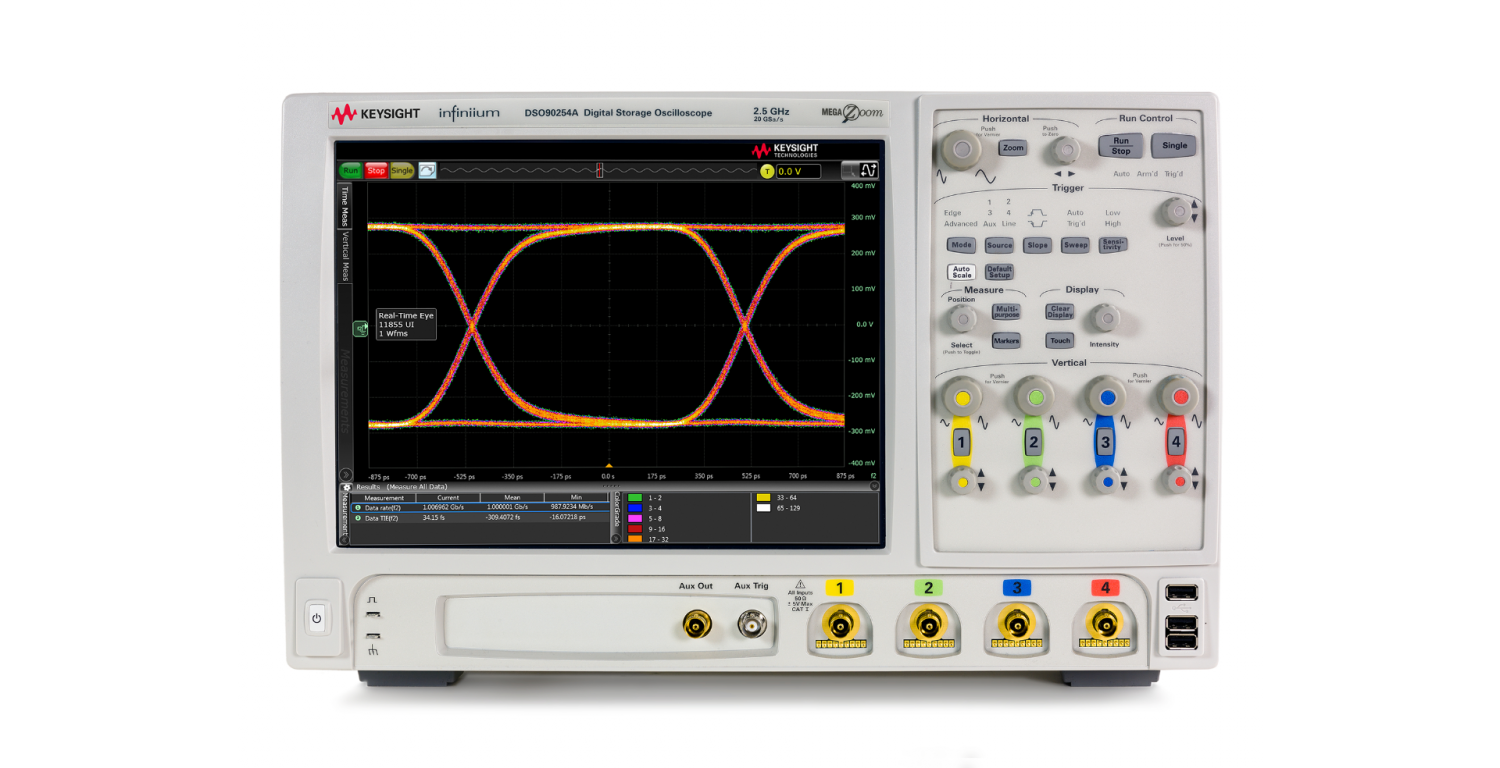Image resolution: width=1500 pixels, height=768 pixels.
Task: Click the memory bar position marker
Action: (x=600, y=171)
